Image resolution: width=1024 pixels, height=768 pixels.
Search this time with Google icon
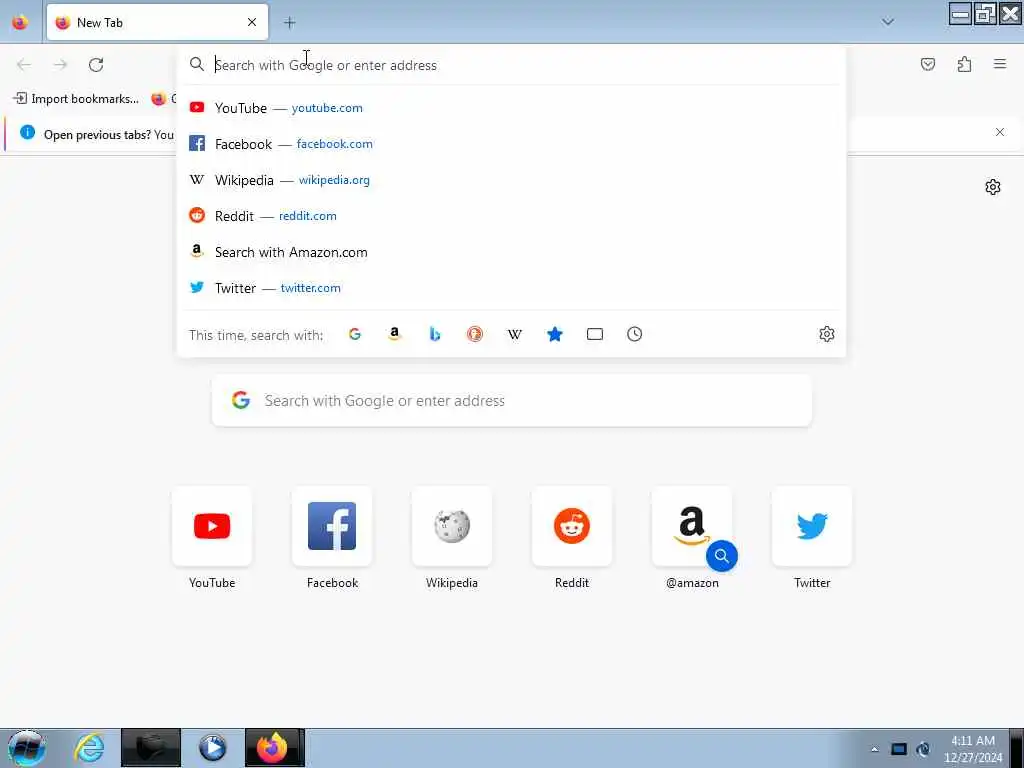(355, 334)
